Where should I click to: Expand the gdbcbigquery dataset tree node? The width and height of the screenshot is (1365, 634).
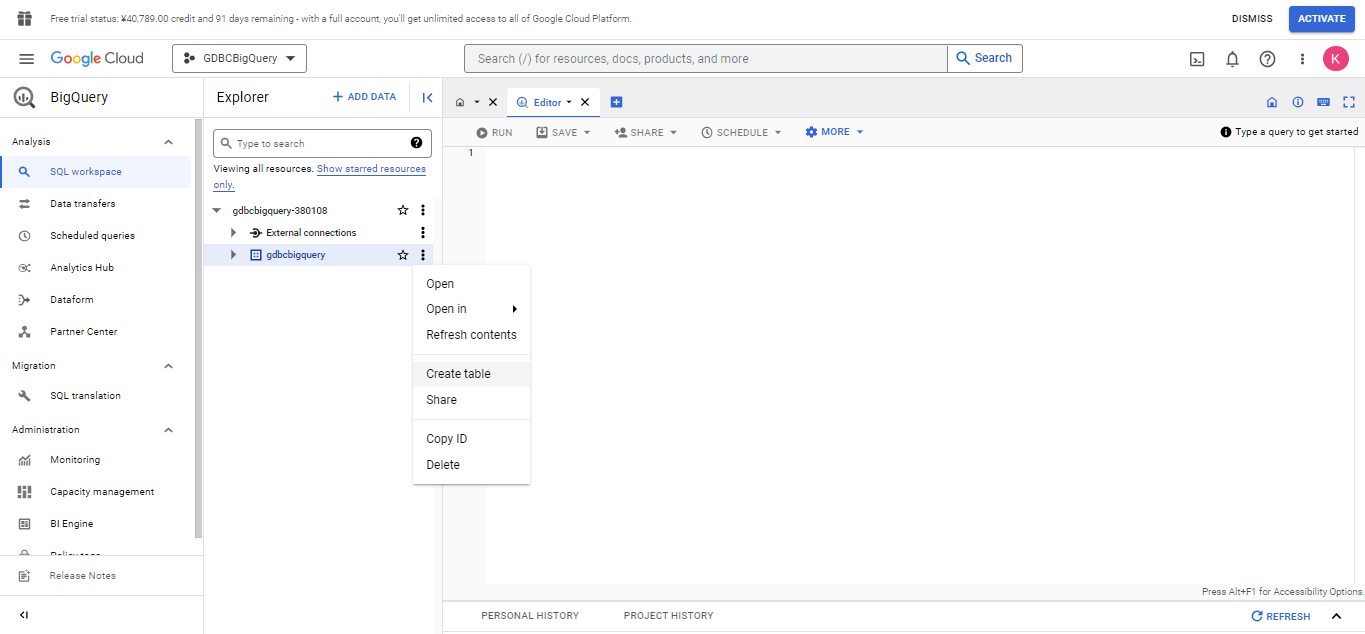[233, 255]
